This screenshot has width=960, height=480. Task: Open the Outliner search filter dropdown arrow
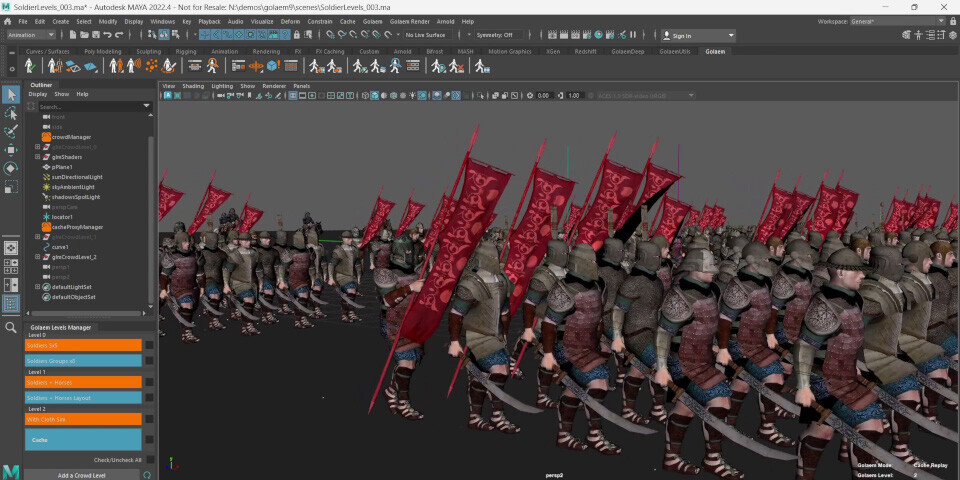point(146,107)
